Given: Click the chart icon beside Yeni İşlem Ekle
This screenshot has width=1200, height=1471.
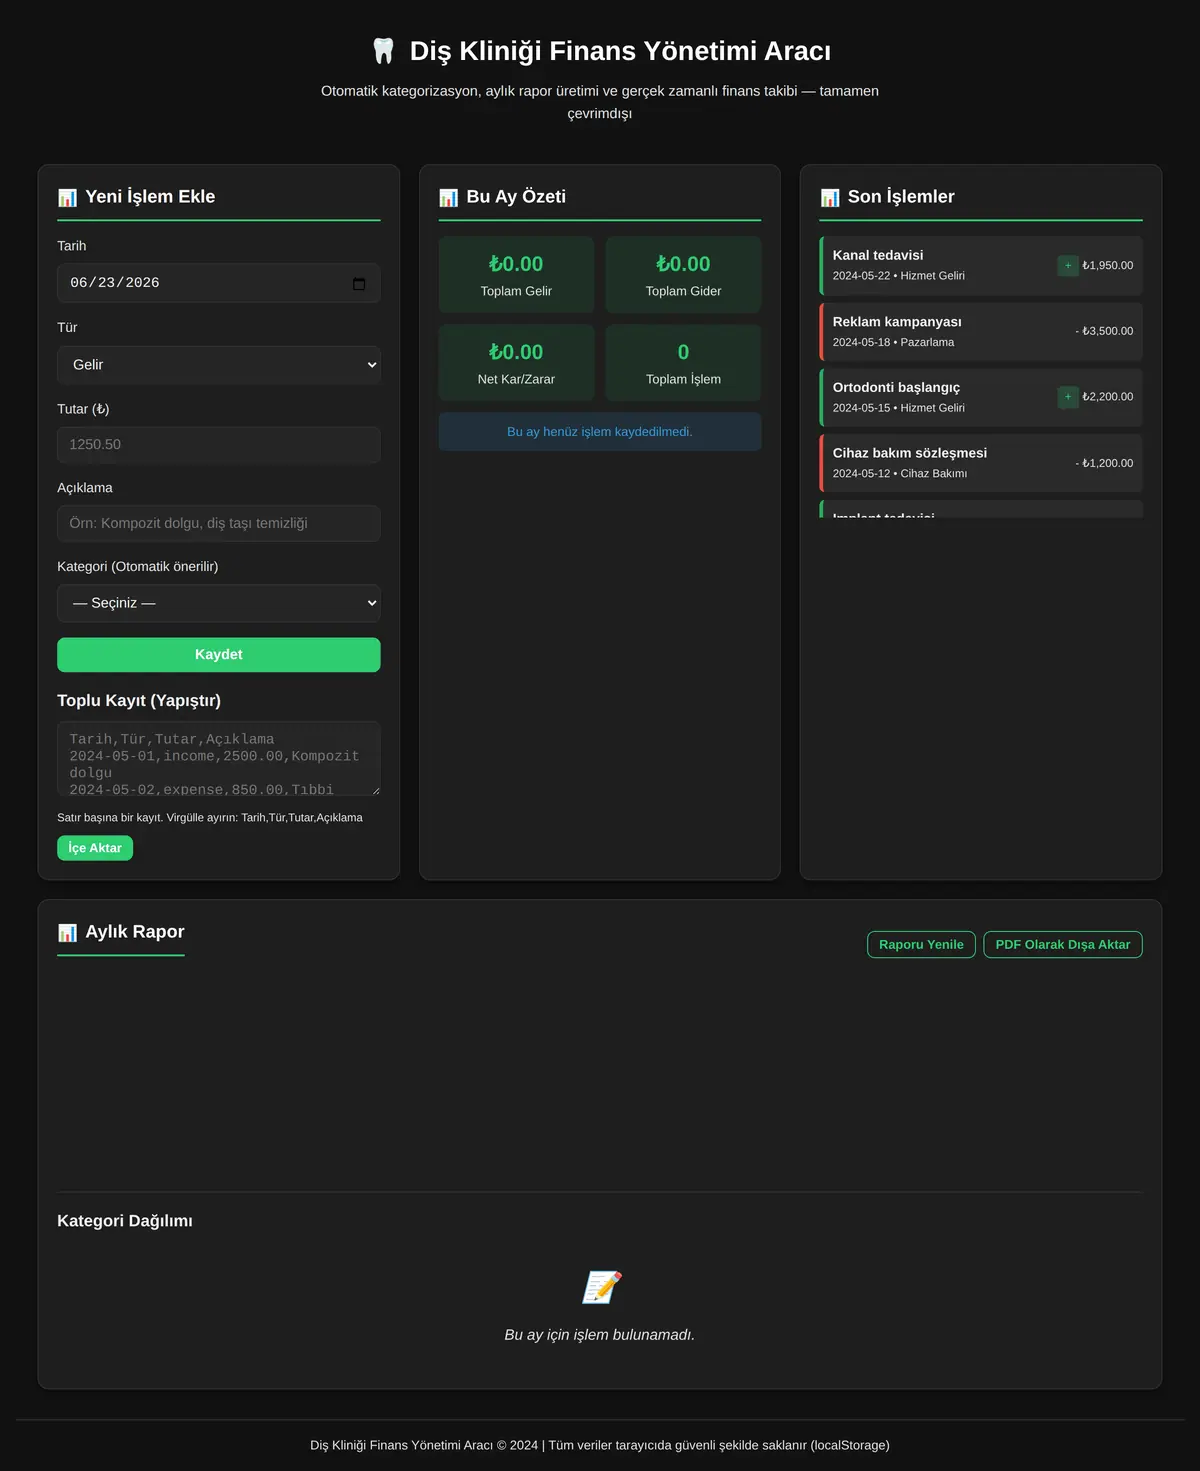Looking at the screenshot, I should coord(67,197).
